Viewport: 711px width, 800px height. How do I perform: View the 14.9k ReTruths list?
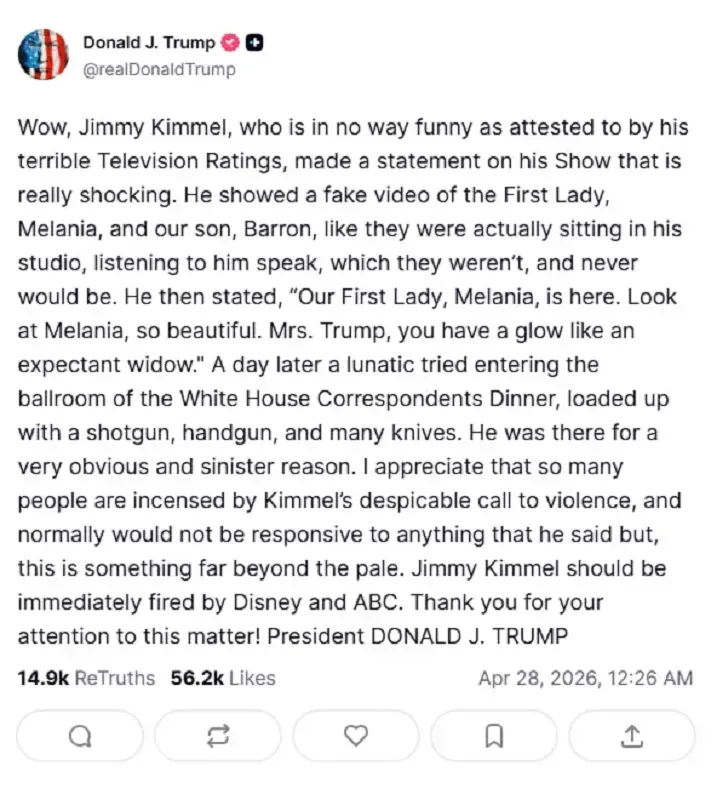pos(86,678)
